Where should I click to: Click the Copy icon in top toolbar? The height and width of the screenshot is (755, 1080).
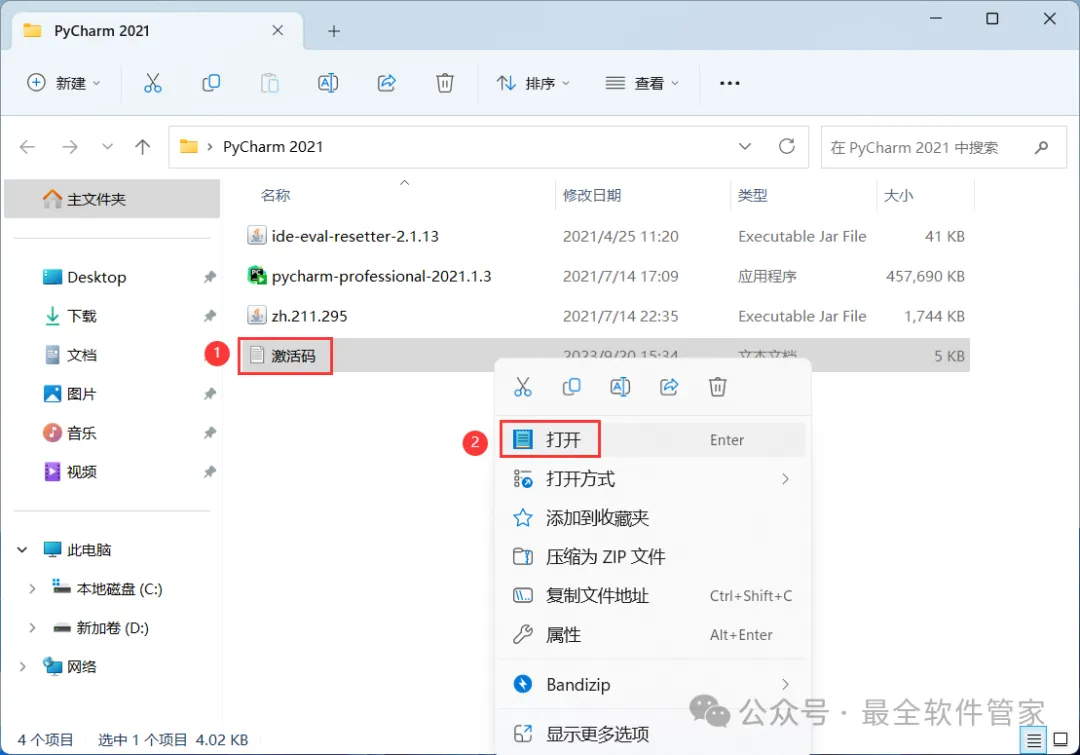211,83
